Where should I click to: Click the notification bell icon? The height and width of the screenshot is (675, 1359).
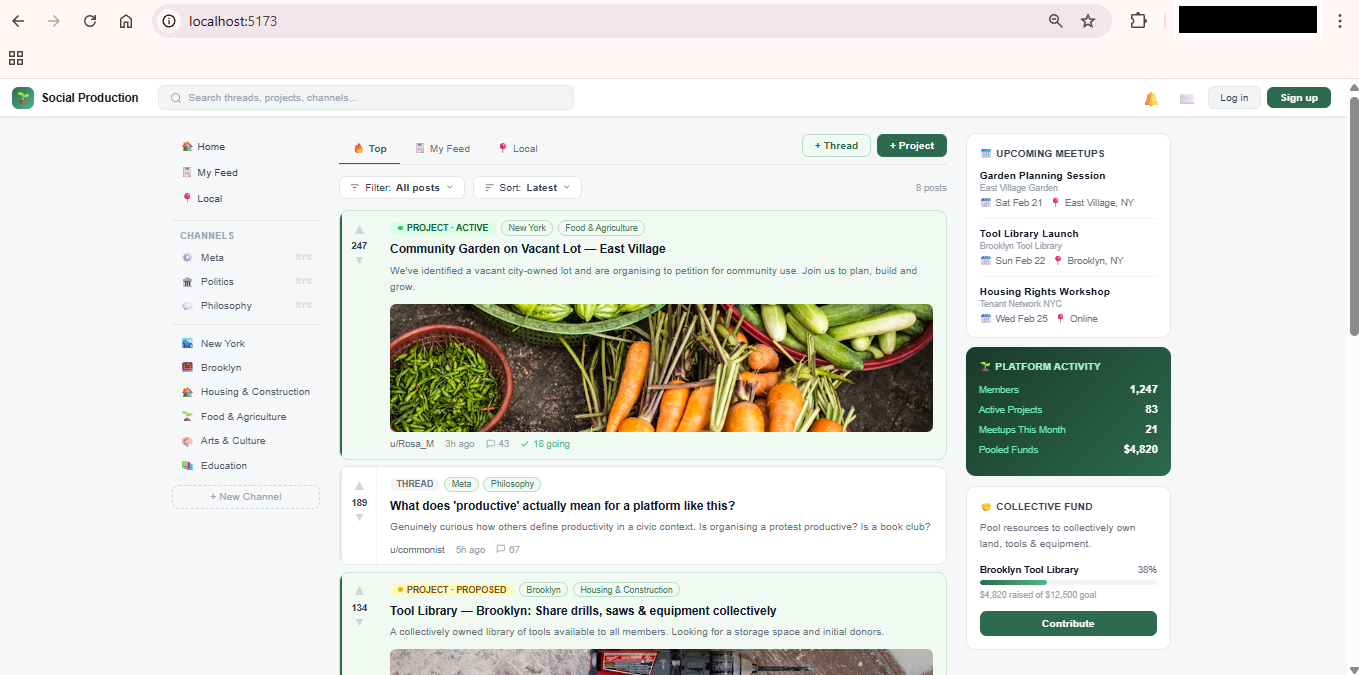coord(1151,98)
